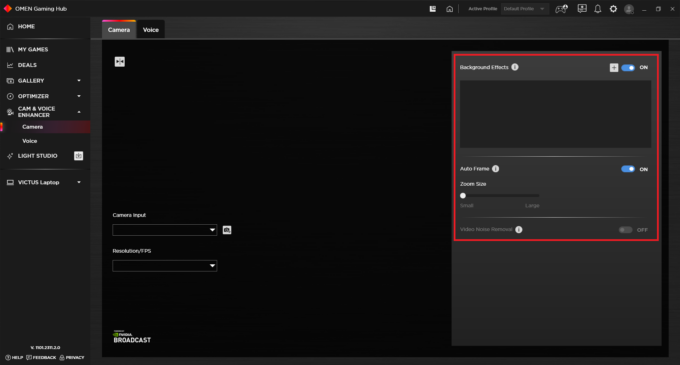Open the Resolution/FPS dropdown
The image size is (680, 365).
[x=165, y=266]
